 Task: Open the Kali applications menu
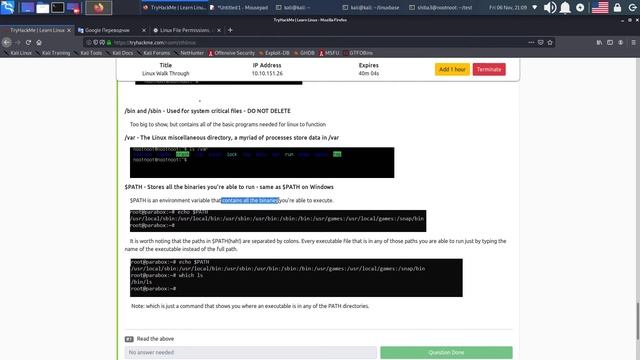click(x=8, y=7)
